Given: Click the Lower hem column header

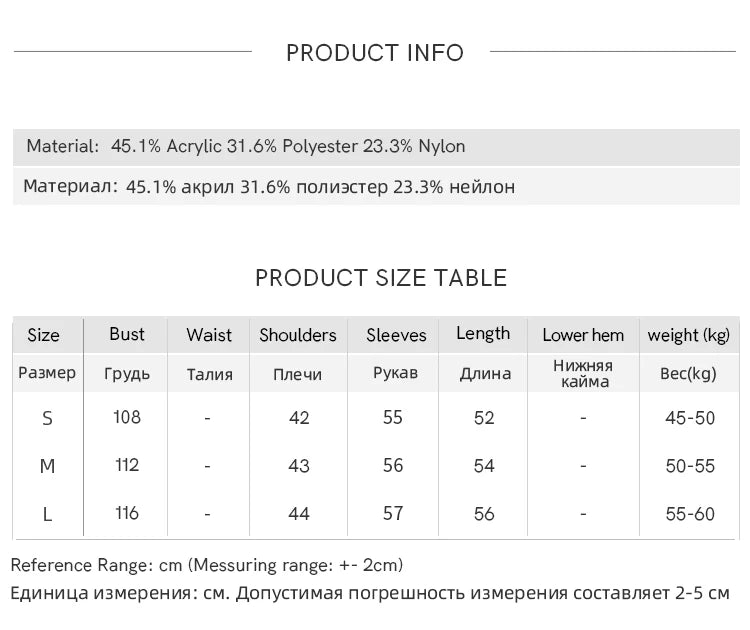Looking at the screenshot, I should tap(583, 335).
